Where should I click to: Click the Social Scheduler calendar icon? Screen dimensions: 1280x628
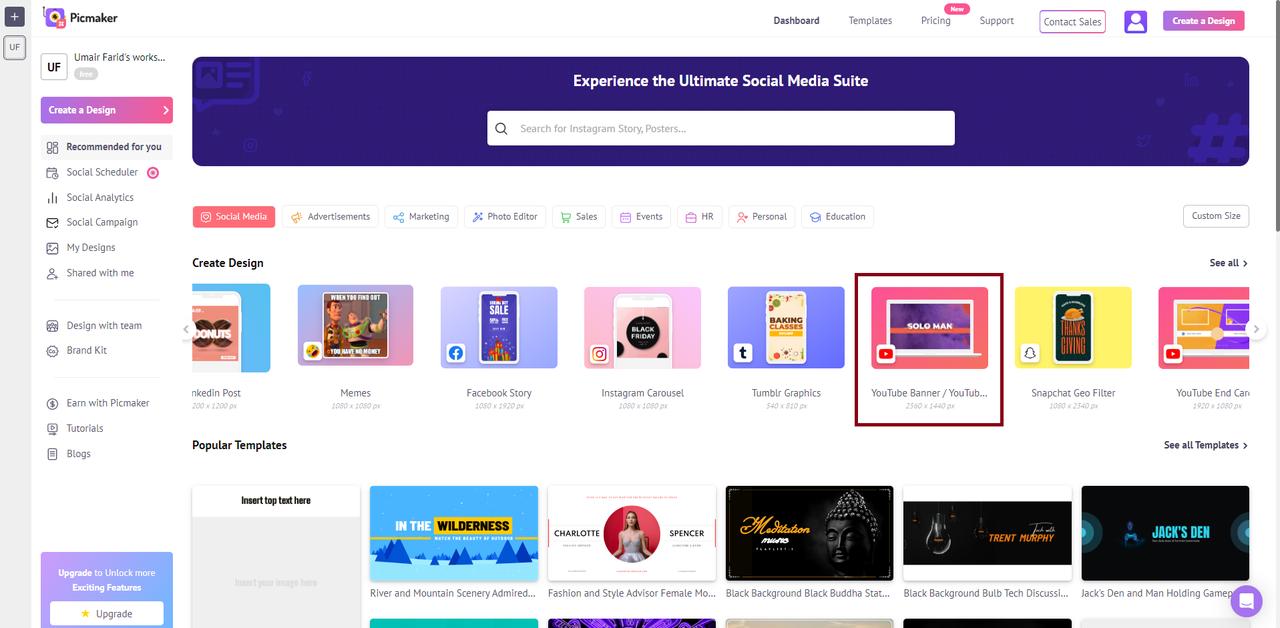(53, 172)
